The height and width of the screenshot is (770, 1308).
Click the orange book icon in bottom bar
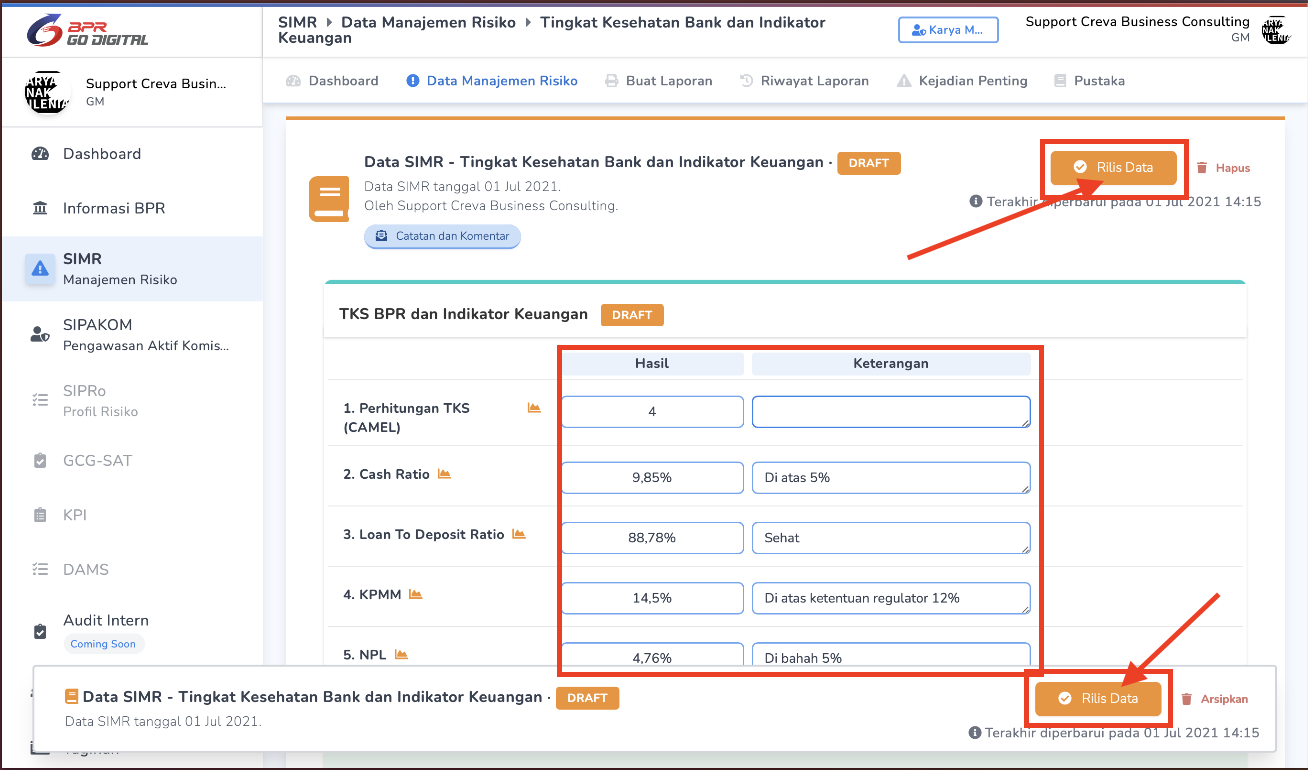click(71, 697)
